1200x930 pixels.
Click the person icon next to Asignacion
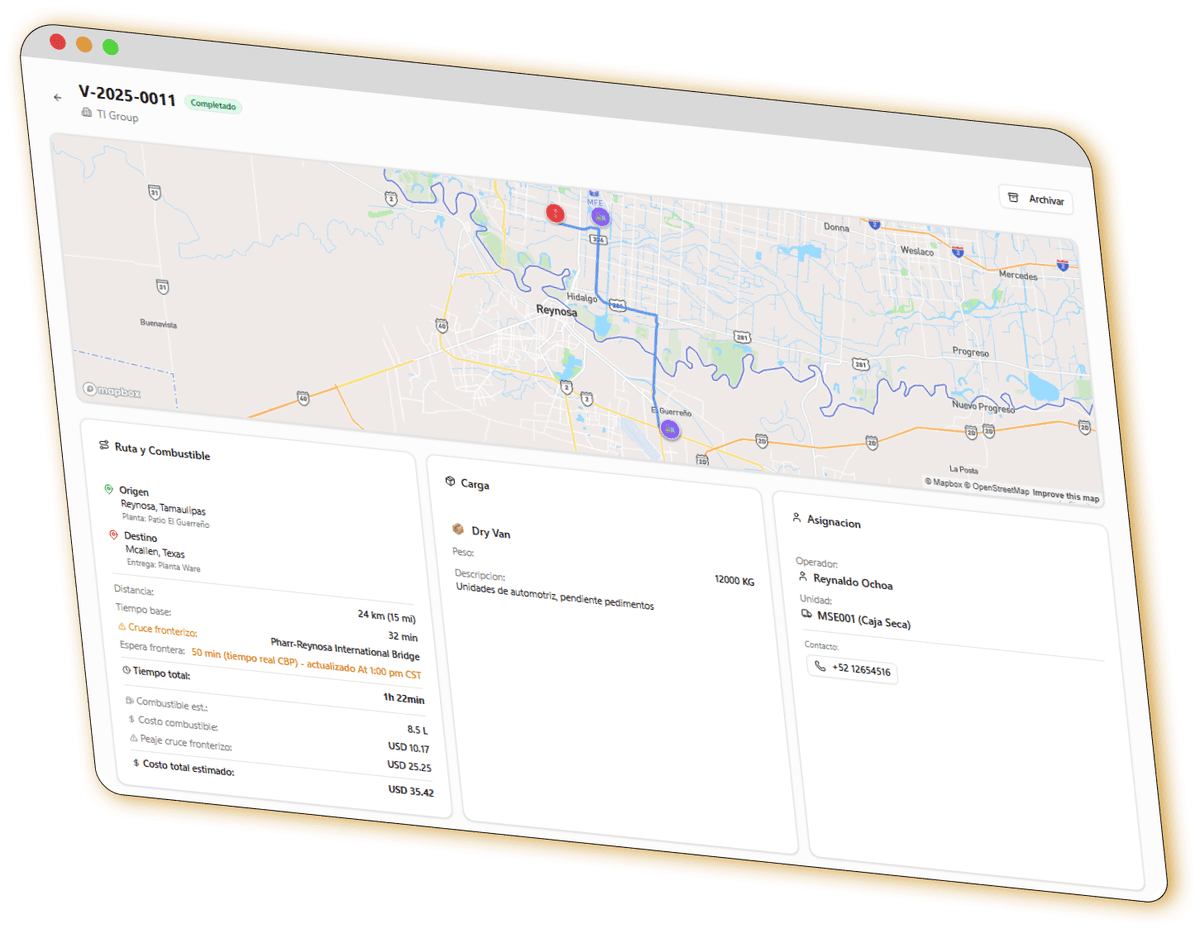(x=796, y=518)
